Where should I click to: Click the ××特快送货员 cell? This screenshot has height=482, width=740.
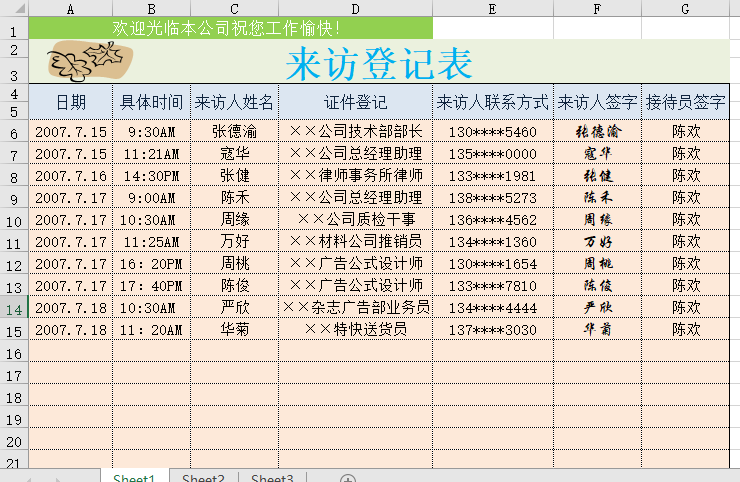pos(355,329)
